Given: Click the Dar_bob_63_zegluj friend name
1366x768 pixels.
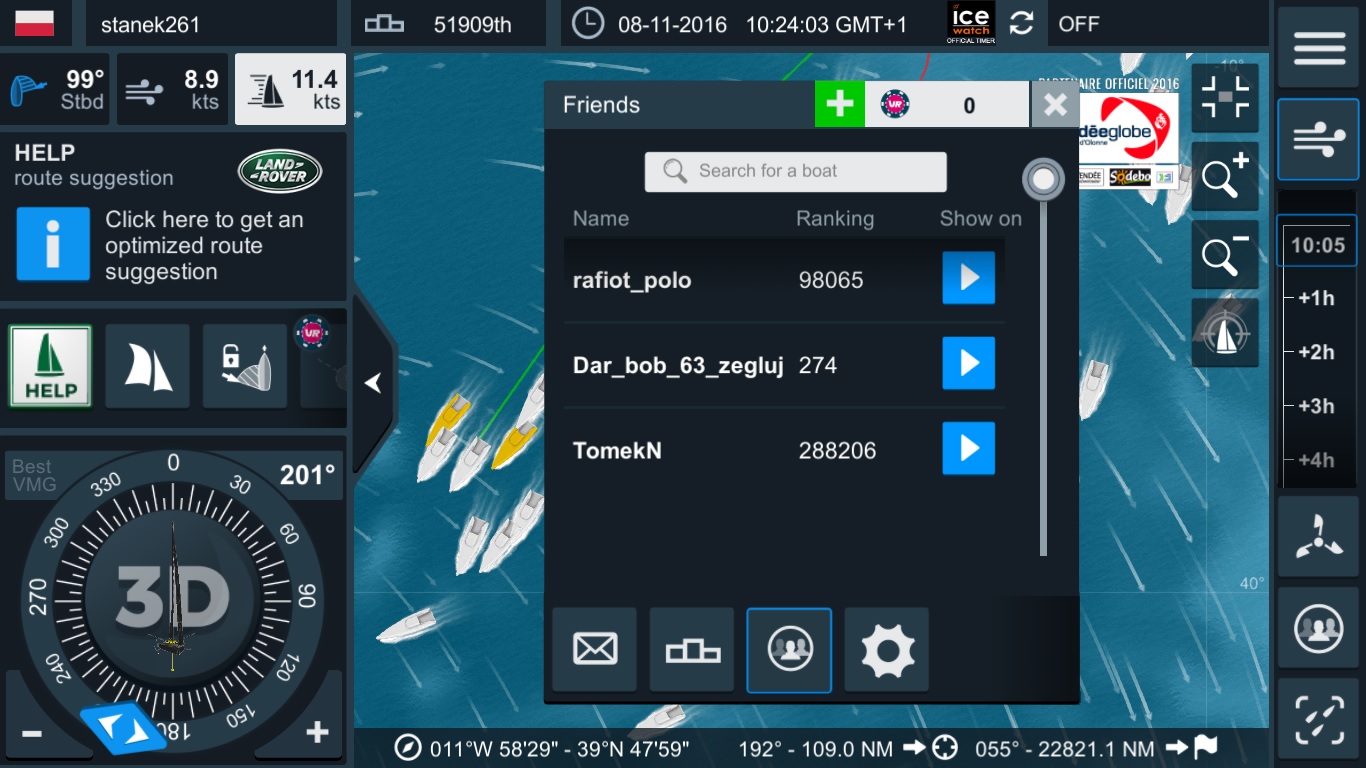Looking at the screenshot, I should click(x=678, y=365).
